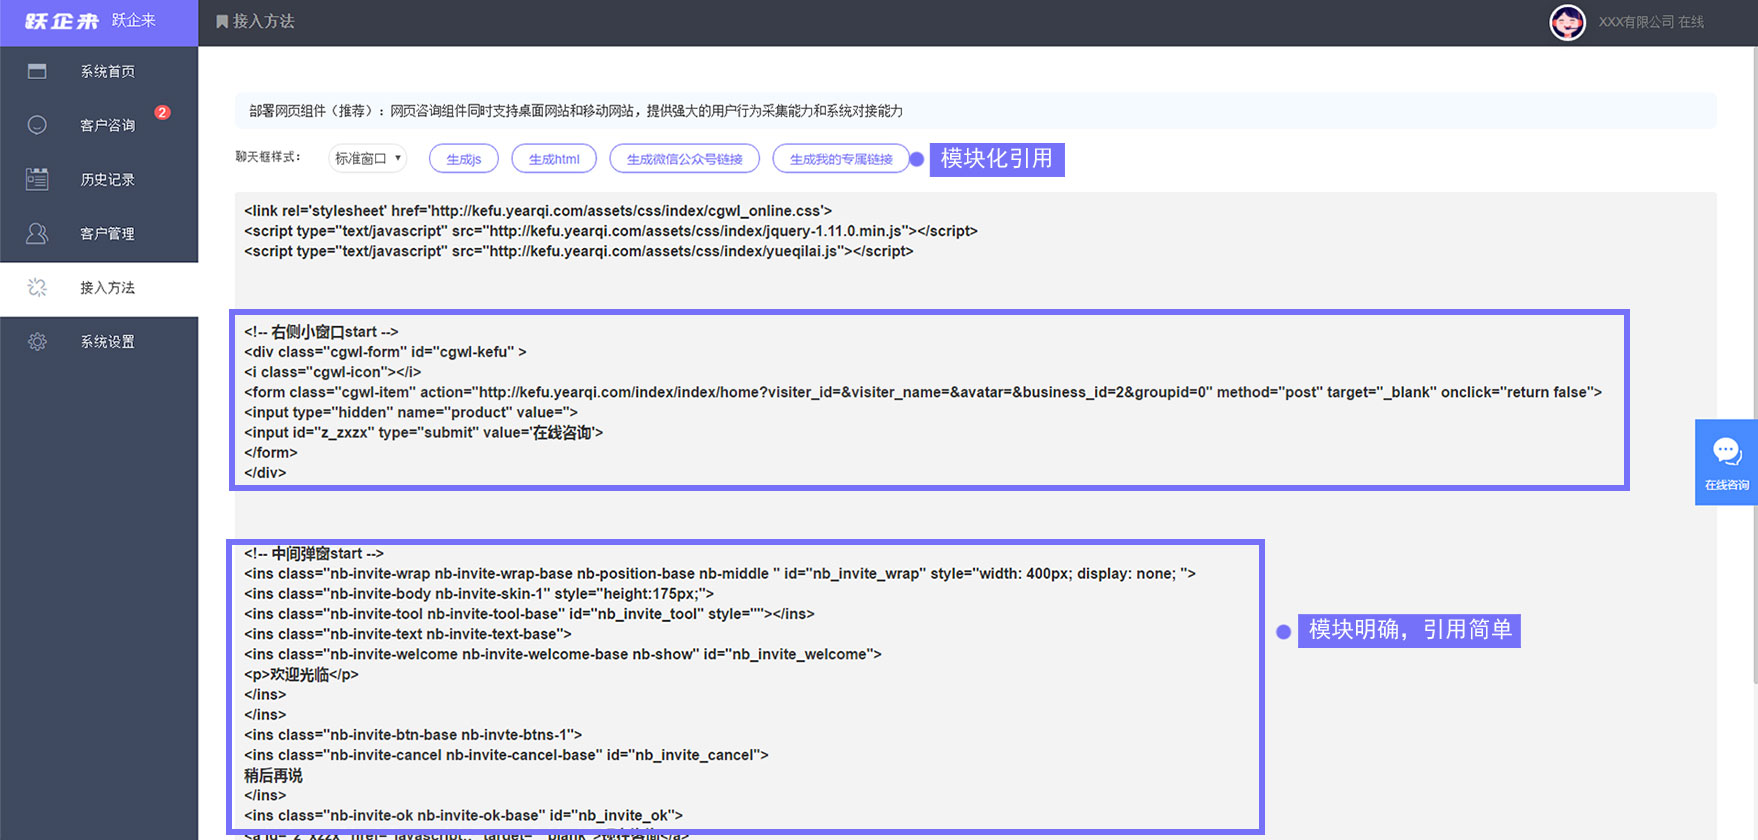This screenshot has height=840, width=1758.
Task: Click the nb_invite_cancel code line
Action: (506, 755)
